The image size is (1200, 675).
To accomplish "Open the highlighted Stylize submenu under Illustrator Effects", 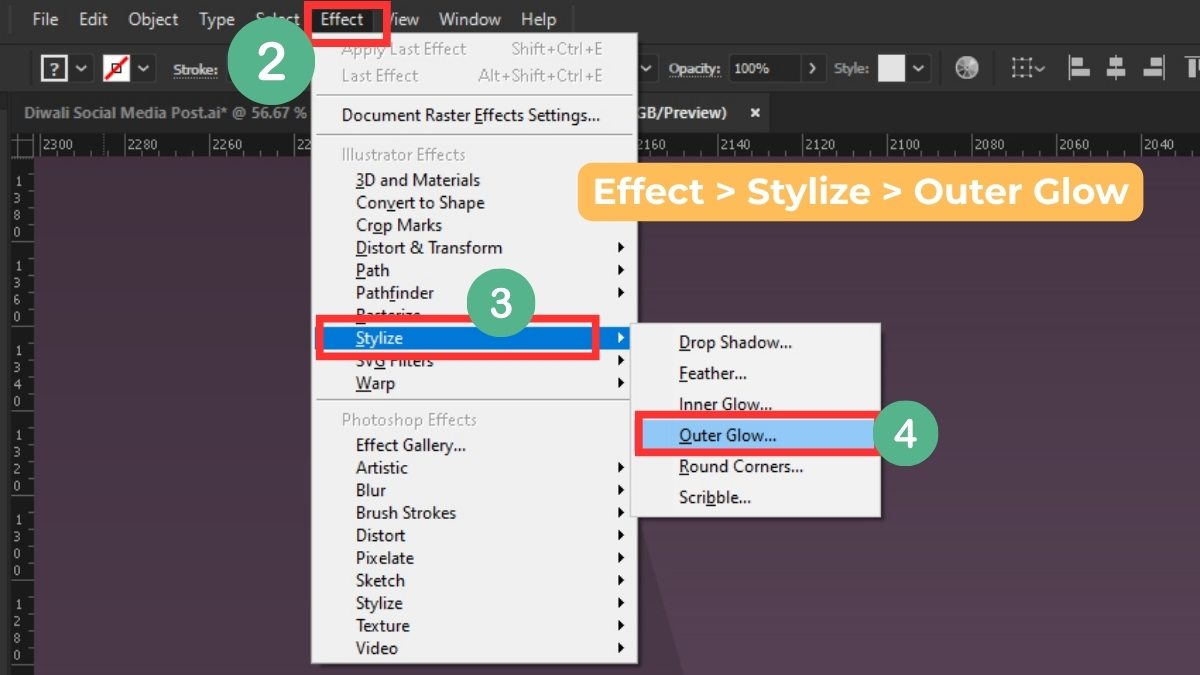I will [473, 338].
